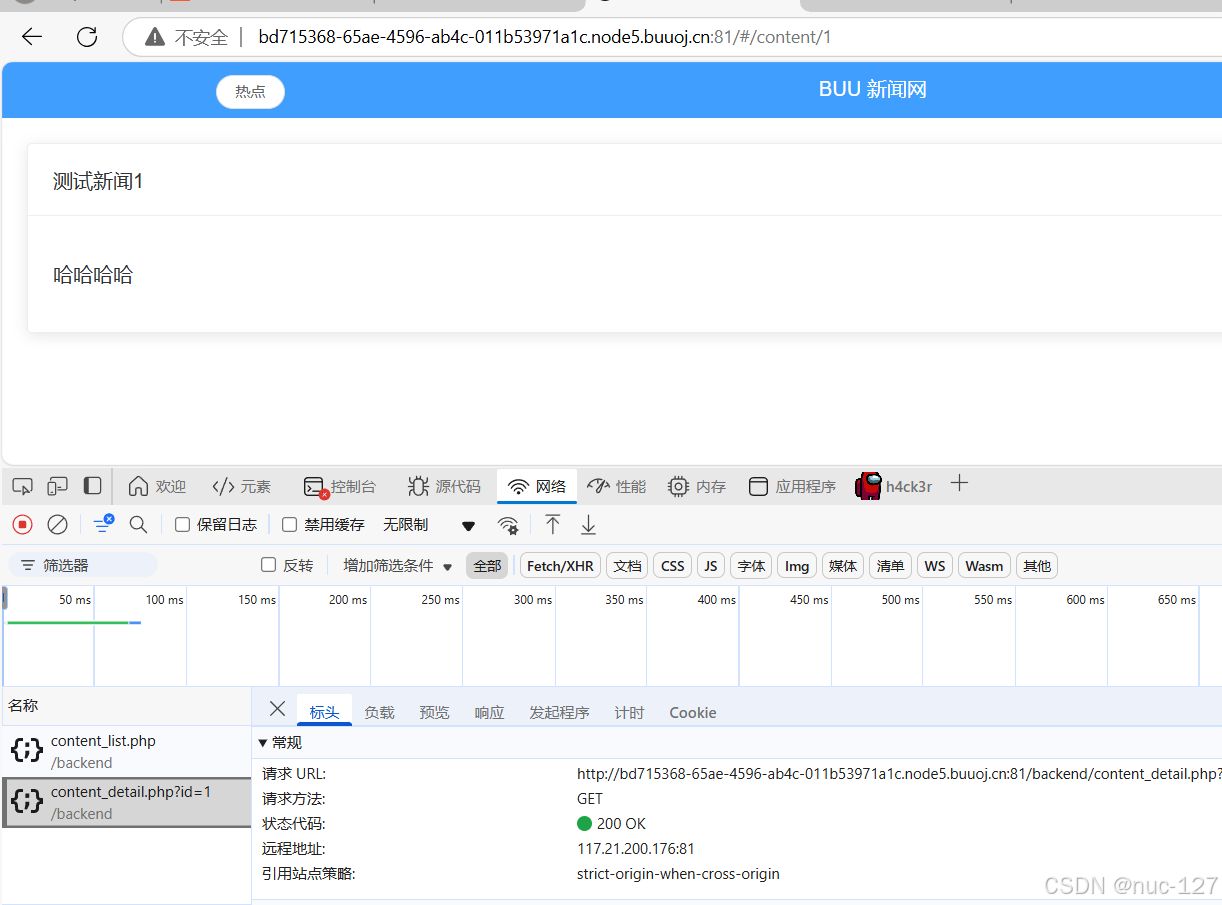1222x905 pixels.
Task: Check the 反转 filter checkbox
Action: click(268, 564)
